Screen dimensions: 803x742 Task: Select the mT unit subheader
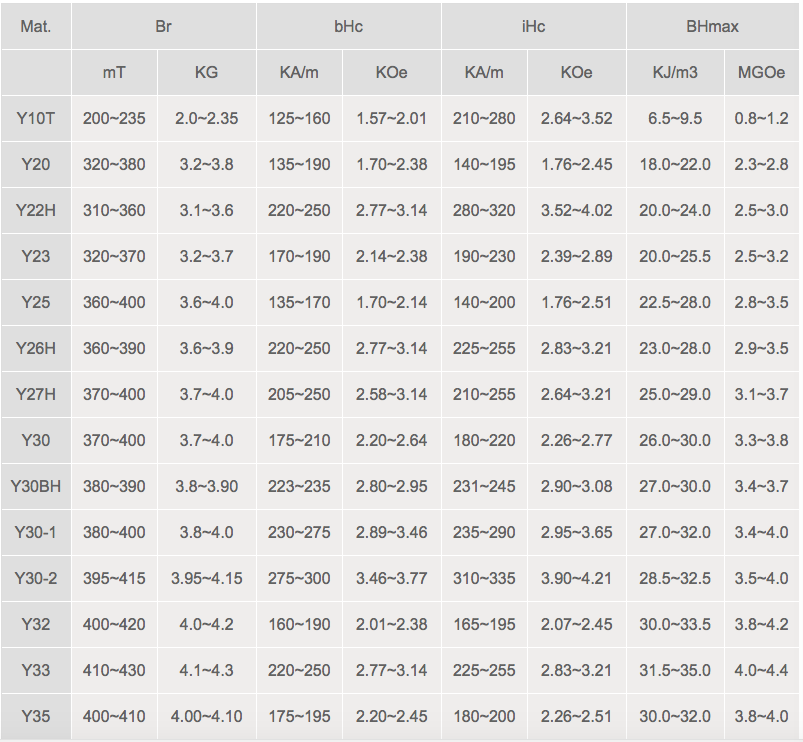coord(114,73)
